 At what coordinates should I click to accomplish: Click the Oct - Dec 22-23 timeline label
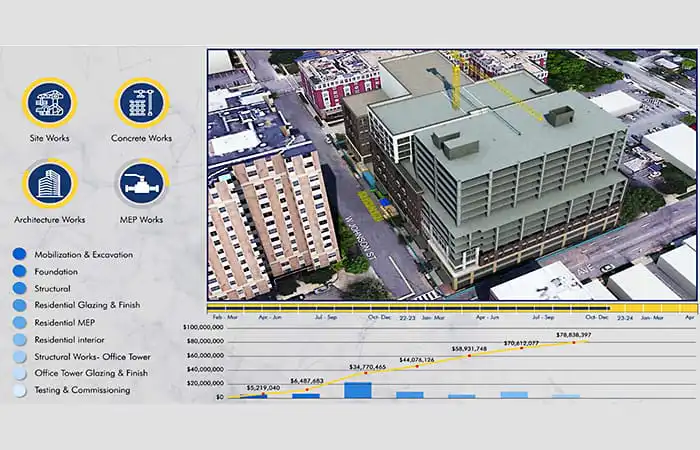392,317
